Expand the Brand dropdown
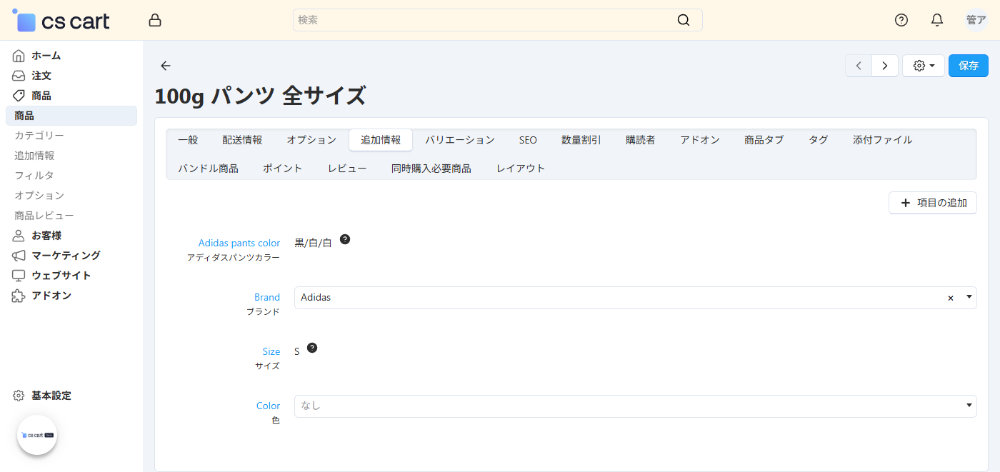The image size is (1000, 472). click(968, 298)
